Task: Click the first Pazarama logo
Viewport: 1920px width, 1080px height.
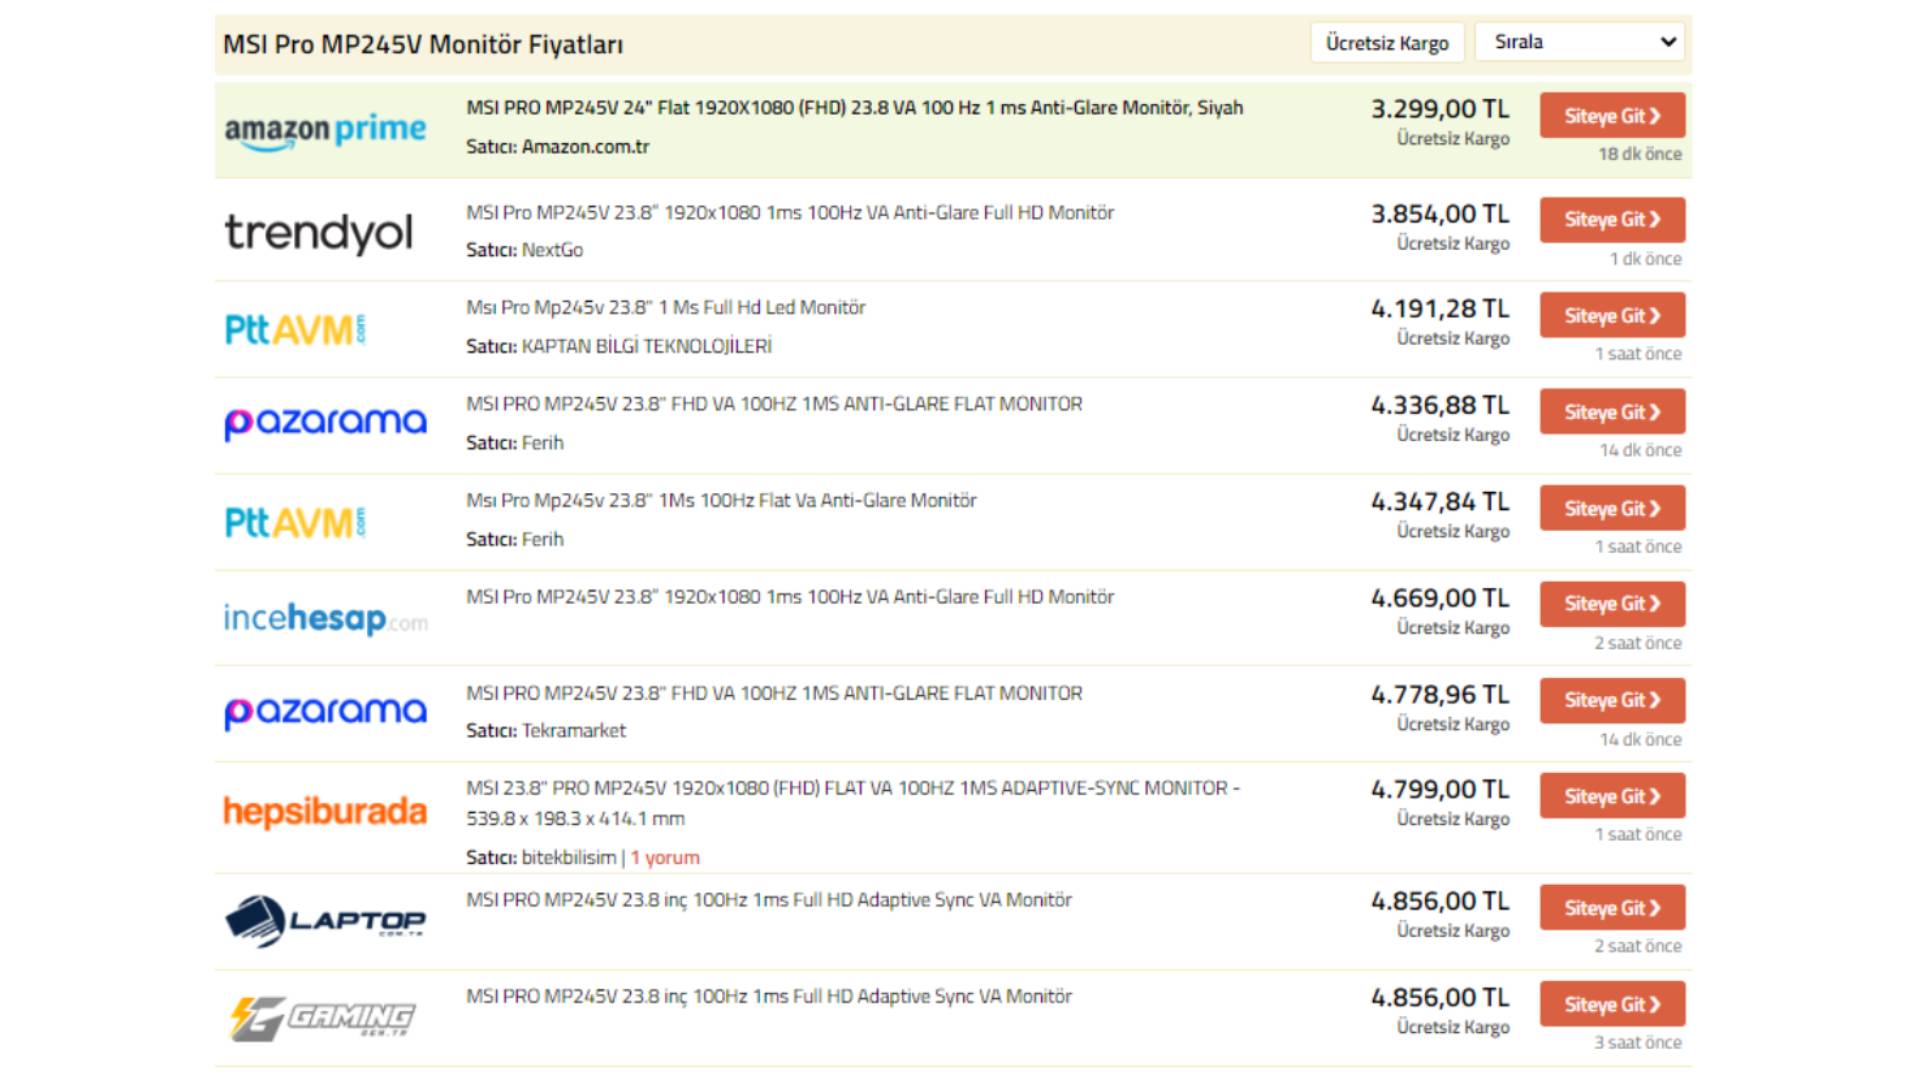Action: pos(325,423)
